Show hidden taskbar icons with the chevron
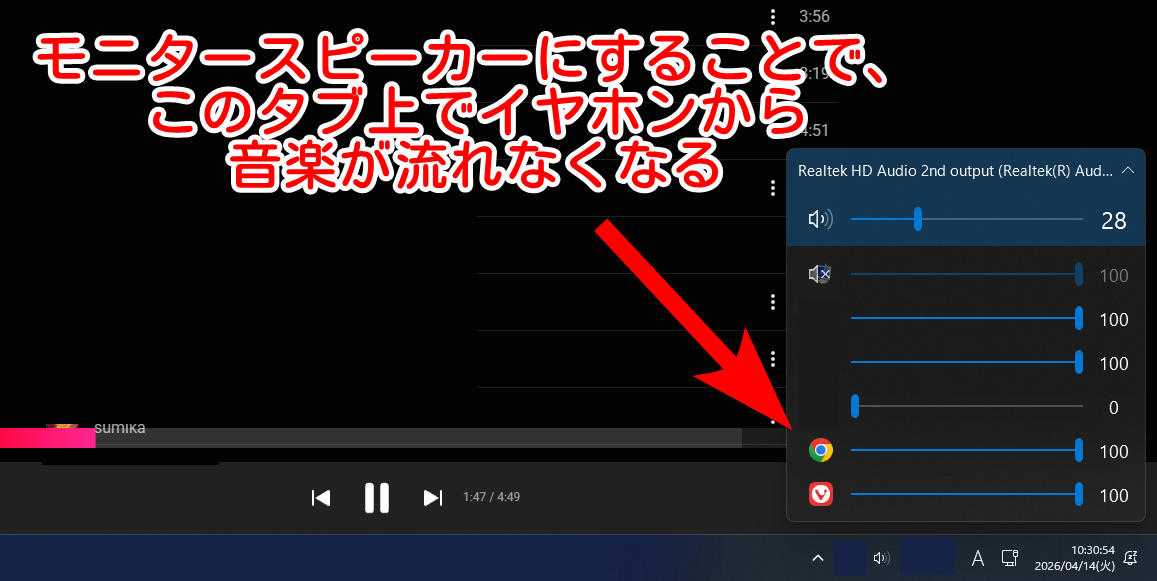The image size is (1157, 581). (817, 558)
